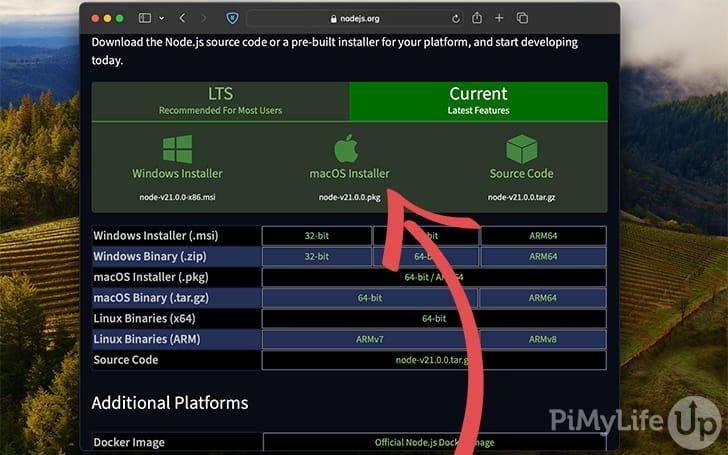
Task: Show the tab overview icon
Action: (x=522, y=18)
